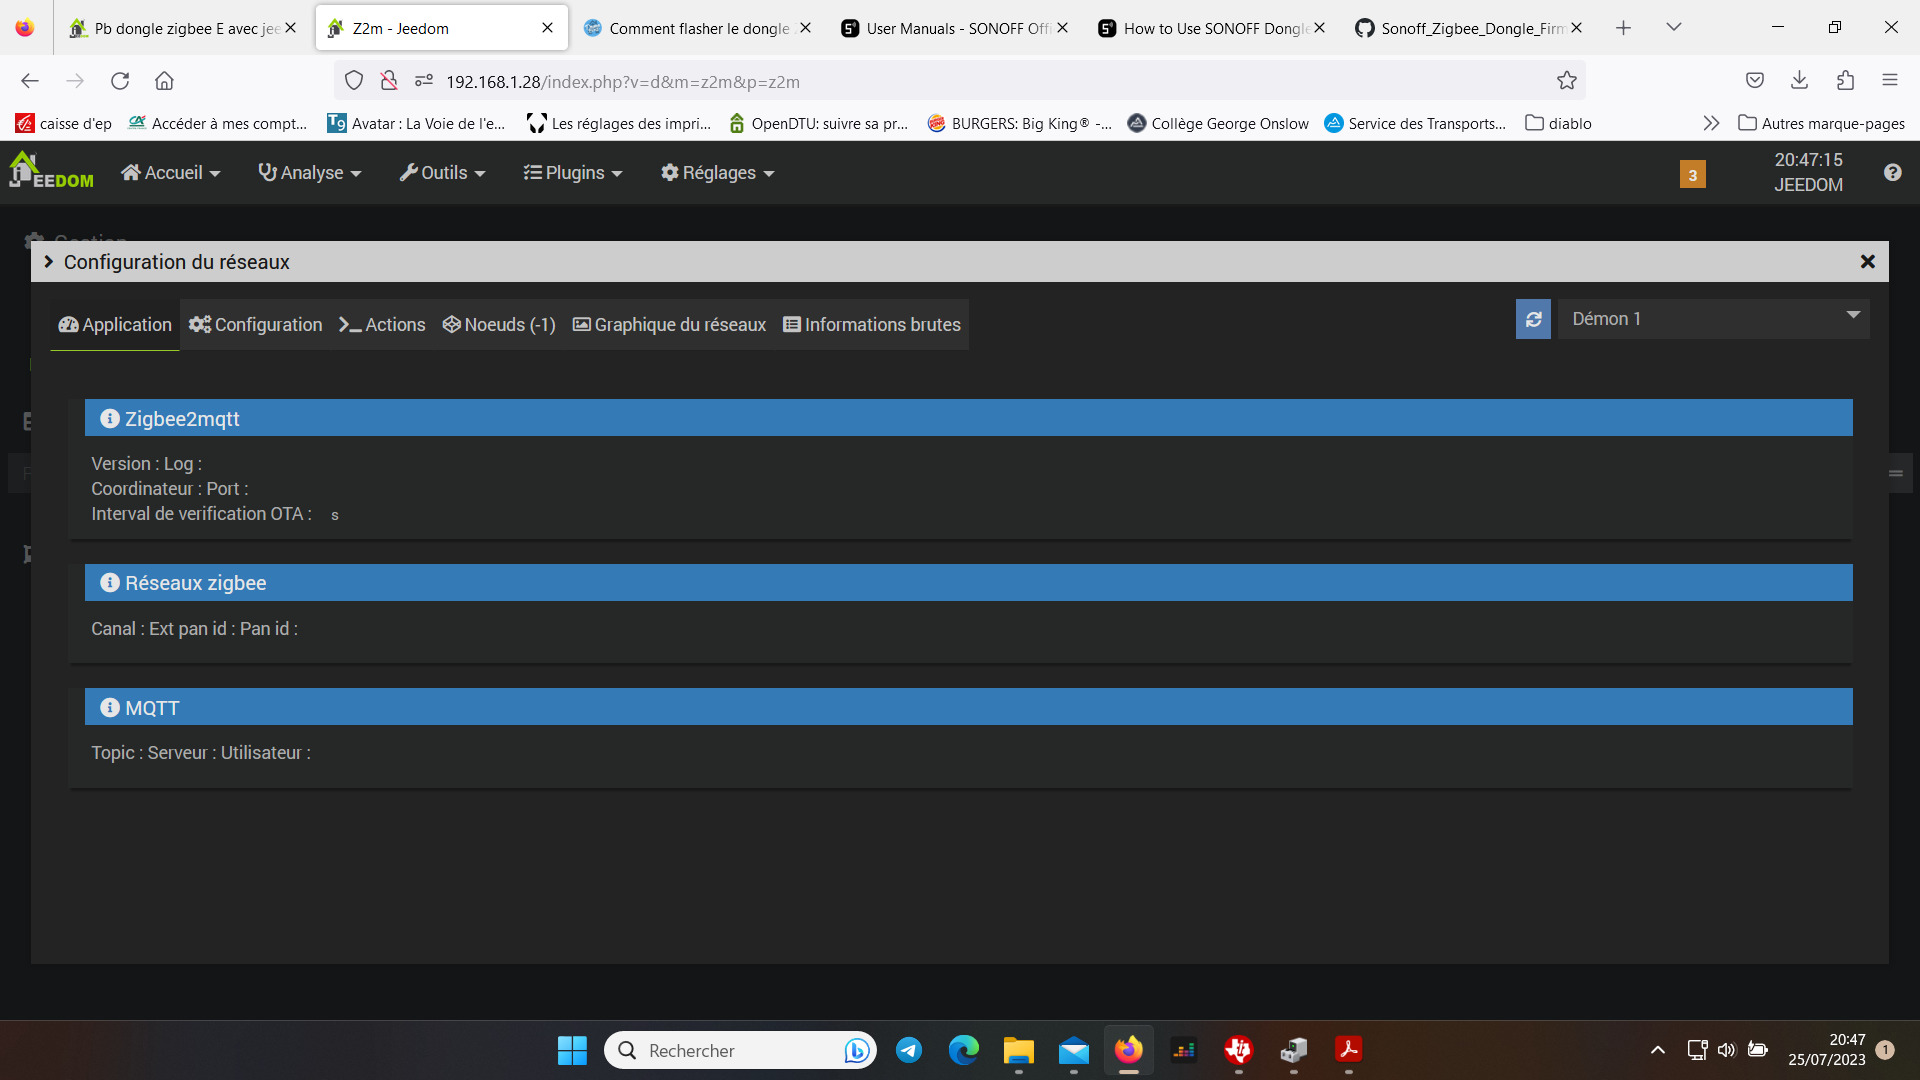Select the Informations brutes tab
Image resolution: width=1920 pixels, height=1080 pixels.
tap(871, 325)
